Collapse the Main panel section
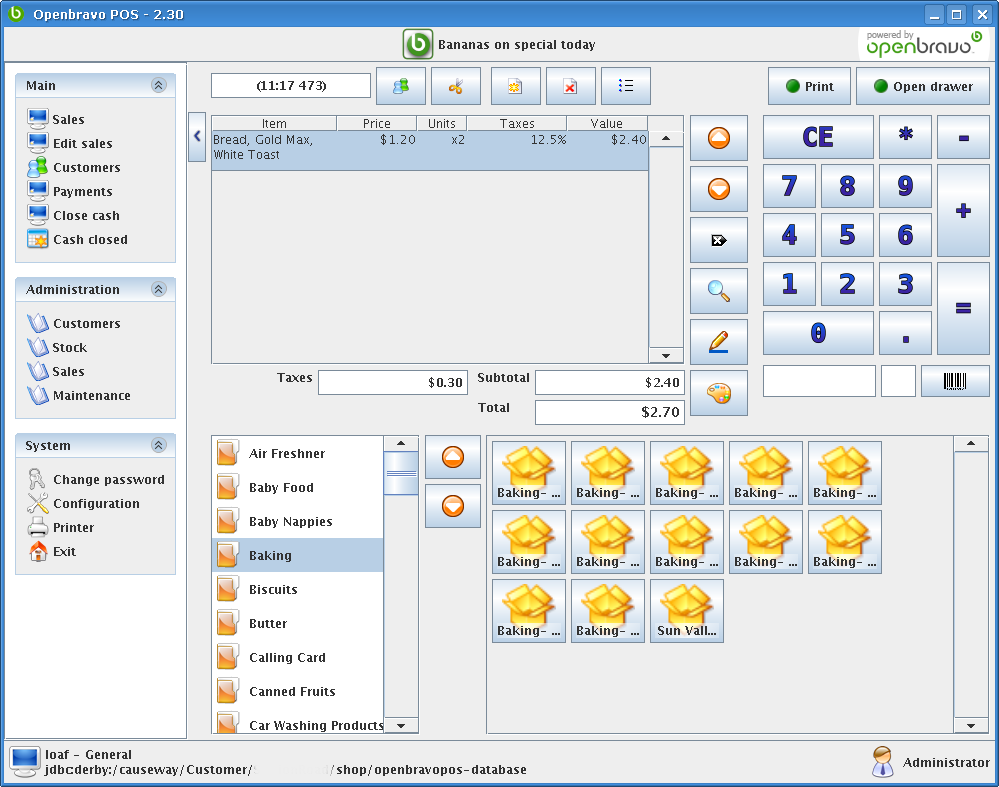This screenshot has height=787, width=999. [158, 86]
